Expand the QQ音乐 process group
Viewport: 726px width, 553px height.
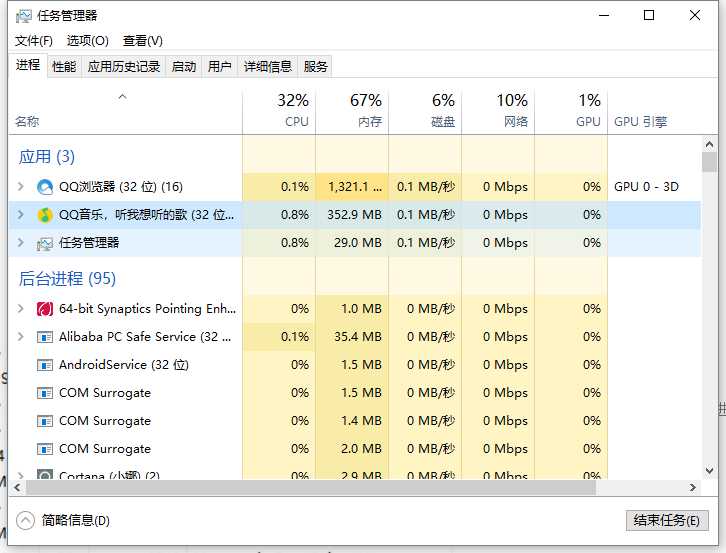coord(20,214)
